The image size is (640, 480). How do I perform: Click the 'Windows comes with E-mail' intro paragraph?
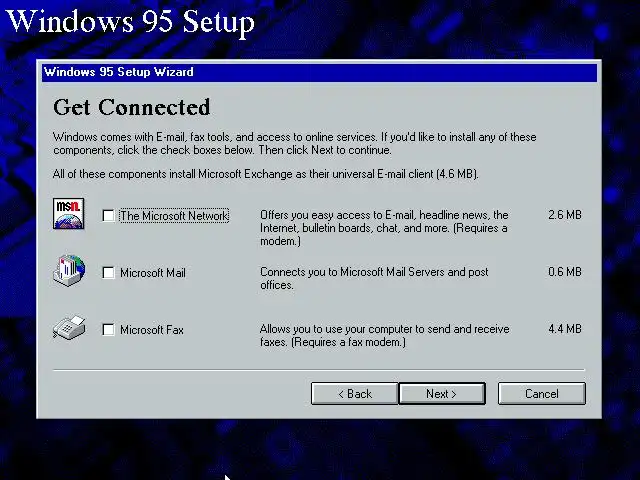[x=294, y=143]
